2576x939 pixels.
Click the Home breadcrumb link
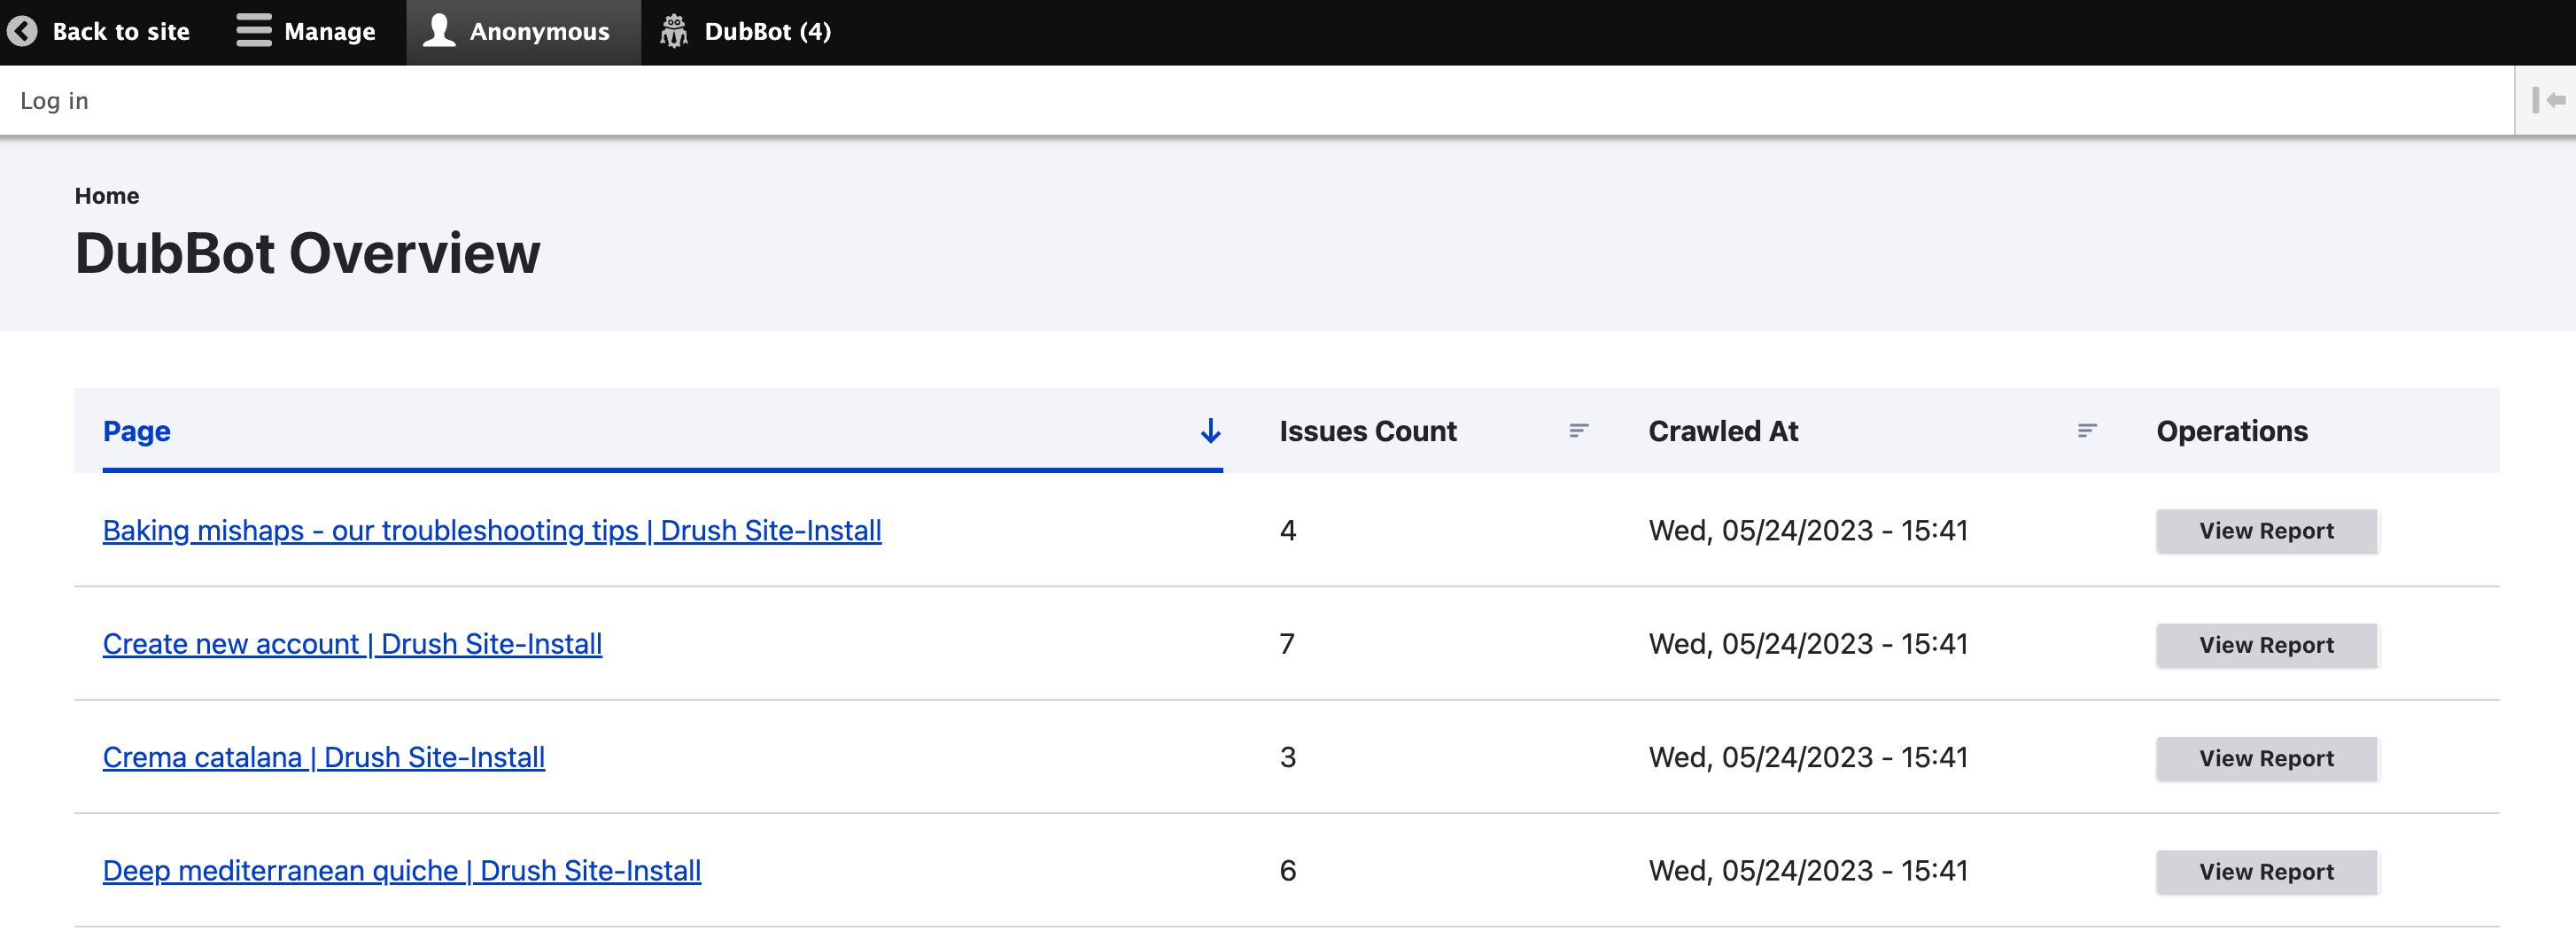click(x=107, y=195)
